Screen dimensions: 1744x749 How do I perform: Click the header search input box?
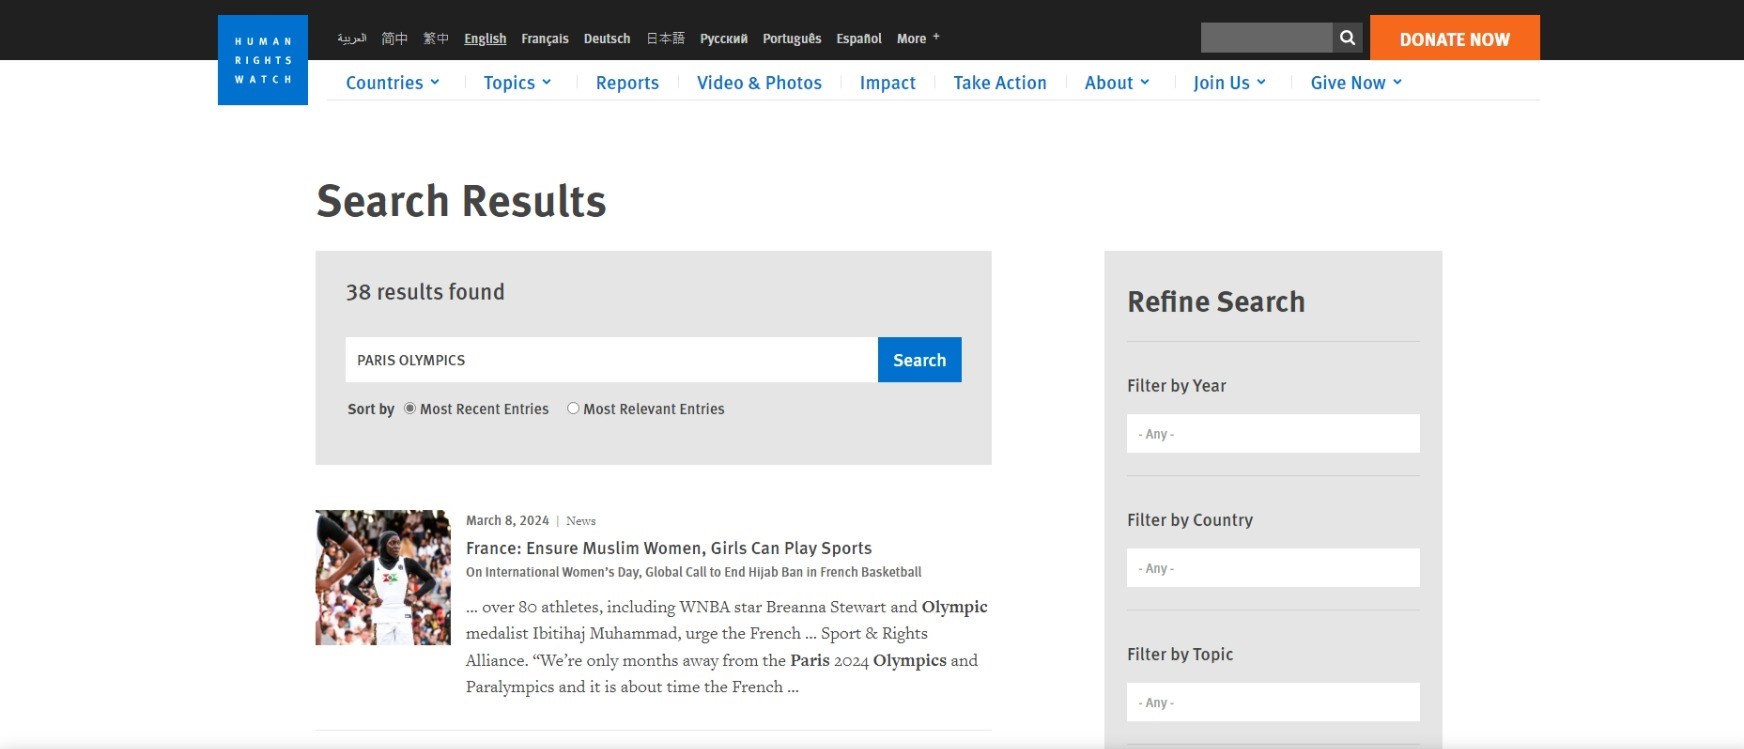[x=1266, y=38]
